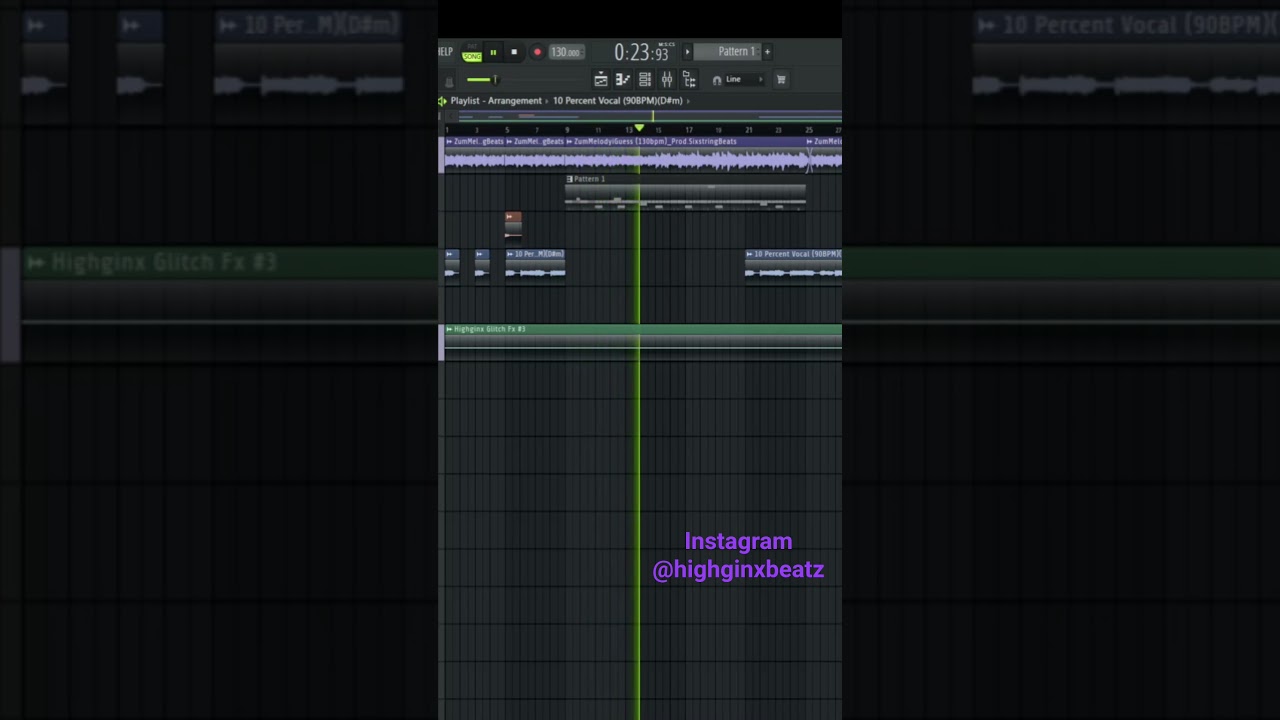Click the 0:23:93 time display

(x=642, y=52)
